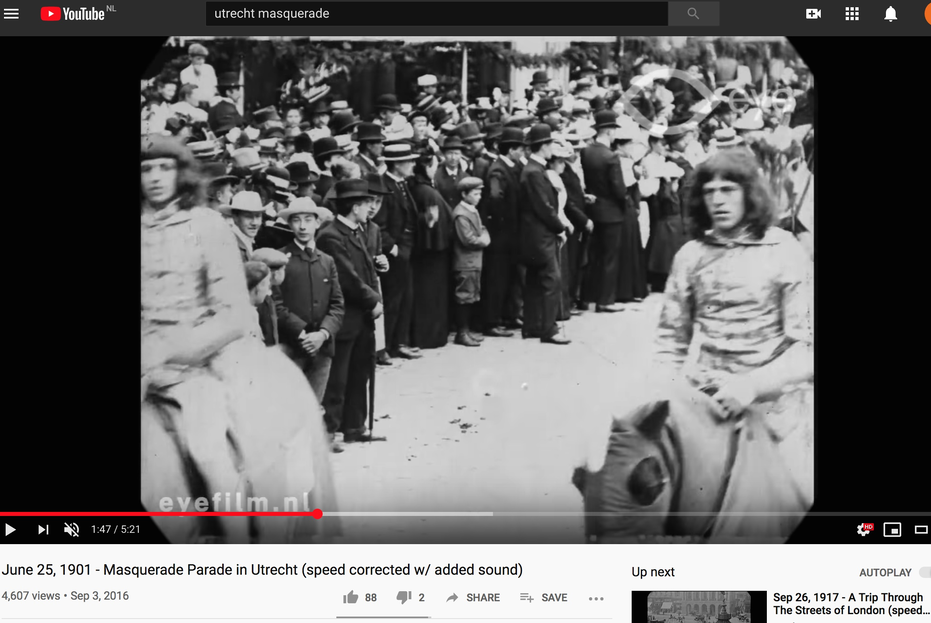This screenshot has width=931, height=623.
Task: Share the Masquerade Parade video
Action: pyautogui.click(x=473, y=597)
